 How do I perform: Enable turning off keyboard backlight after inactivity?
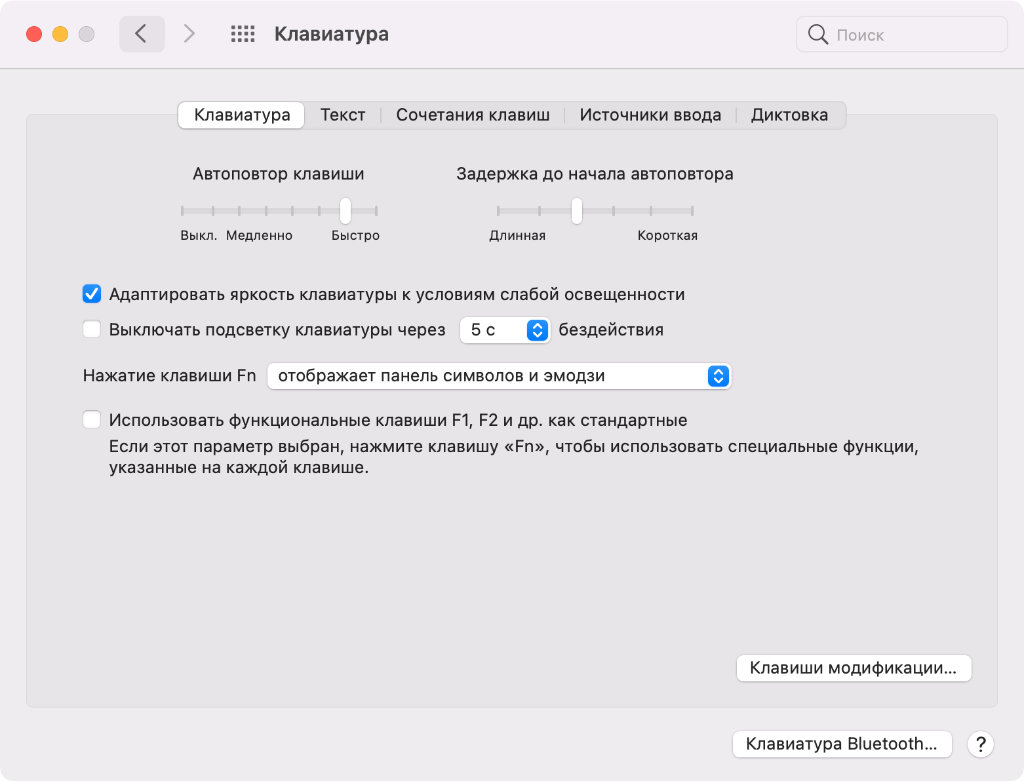[x=92, y=329]
